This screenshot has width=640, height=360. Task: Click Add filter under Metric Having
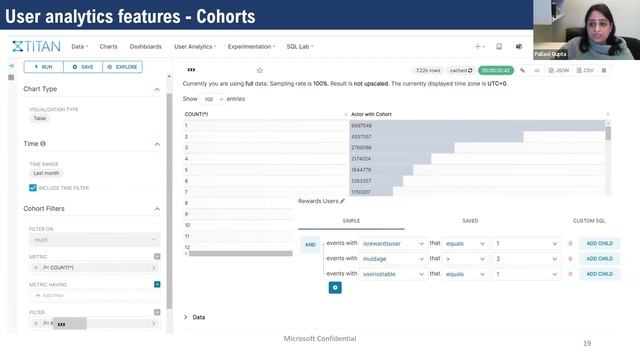point(50,295)
